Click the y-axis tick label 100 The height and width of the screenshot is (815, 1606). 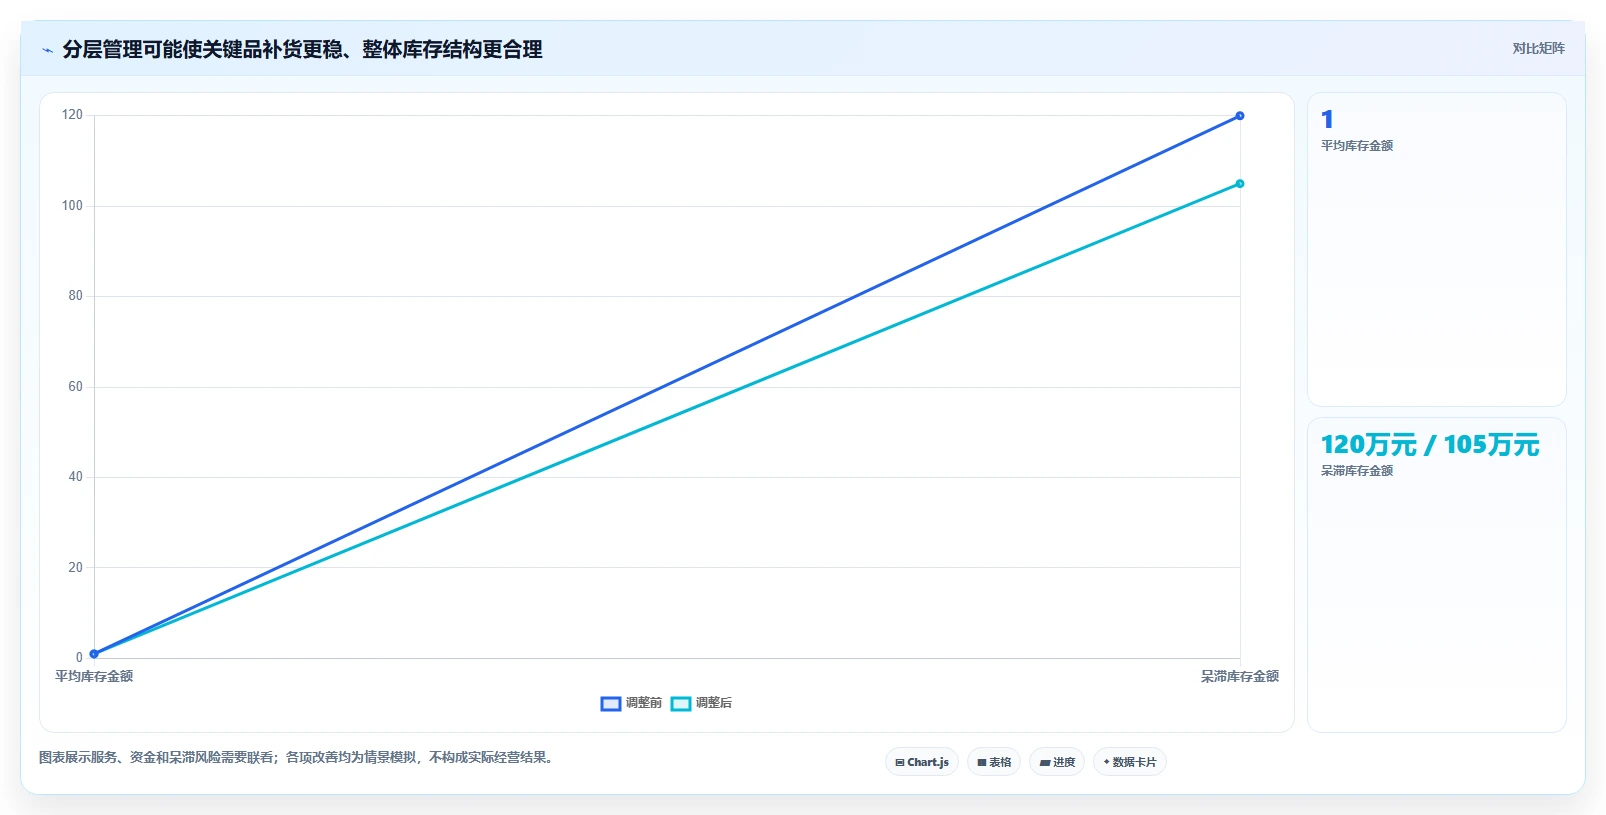tap(72, 206)
